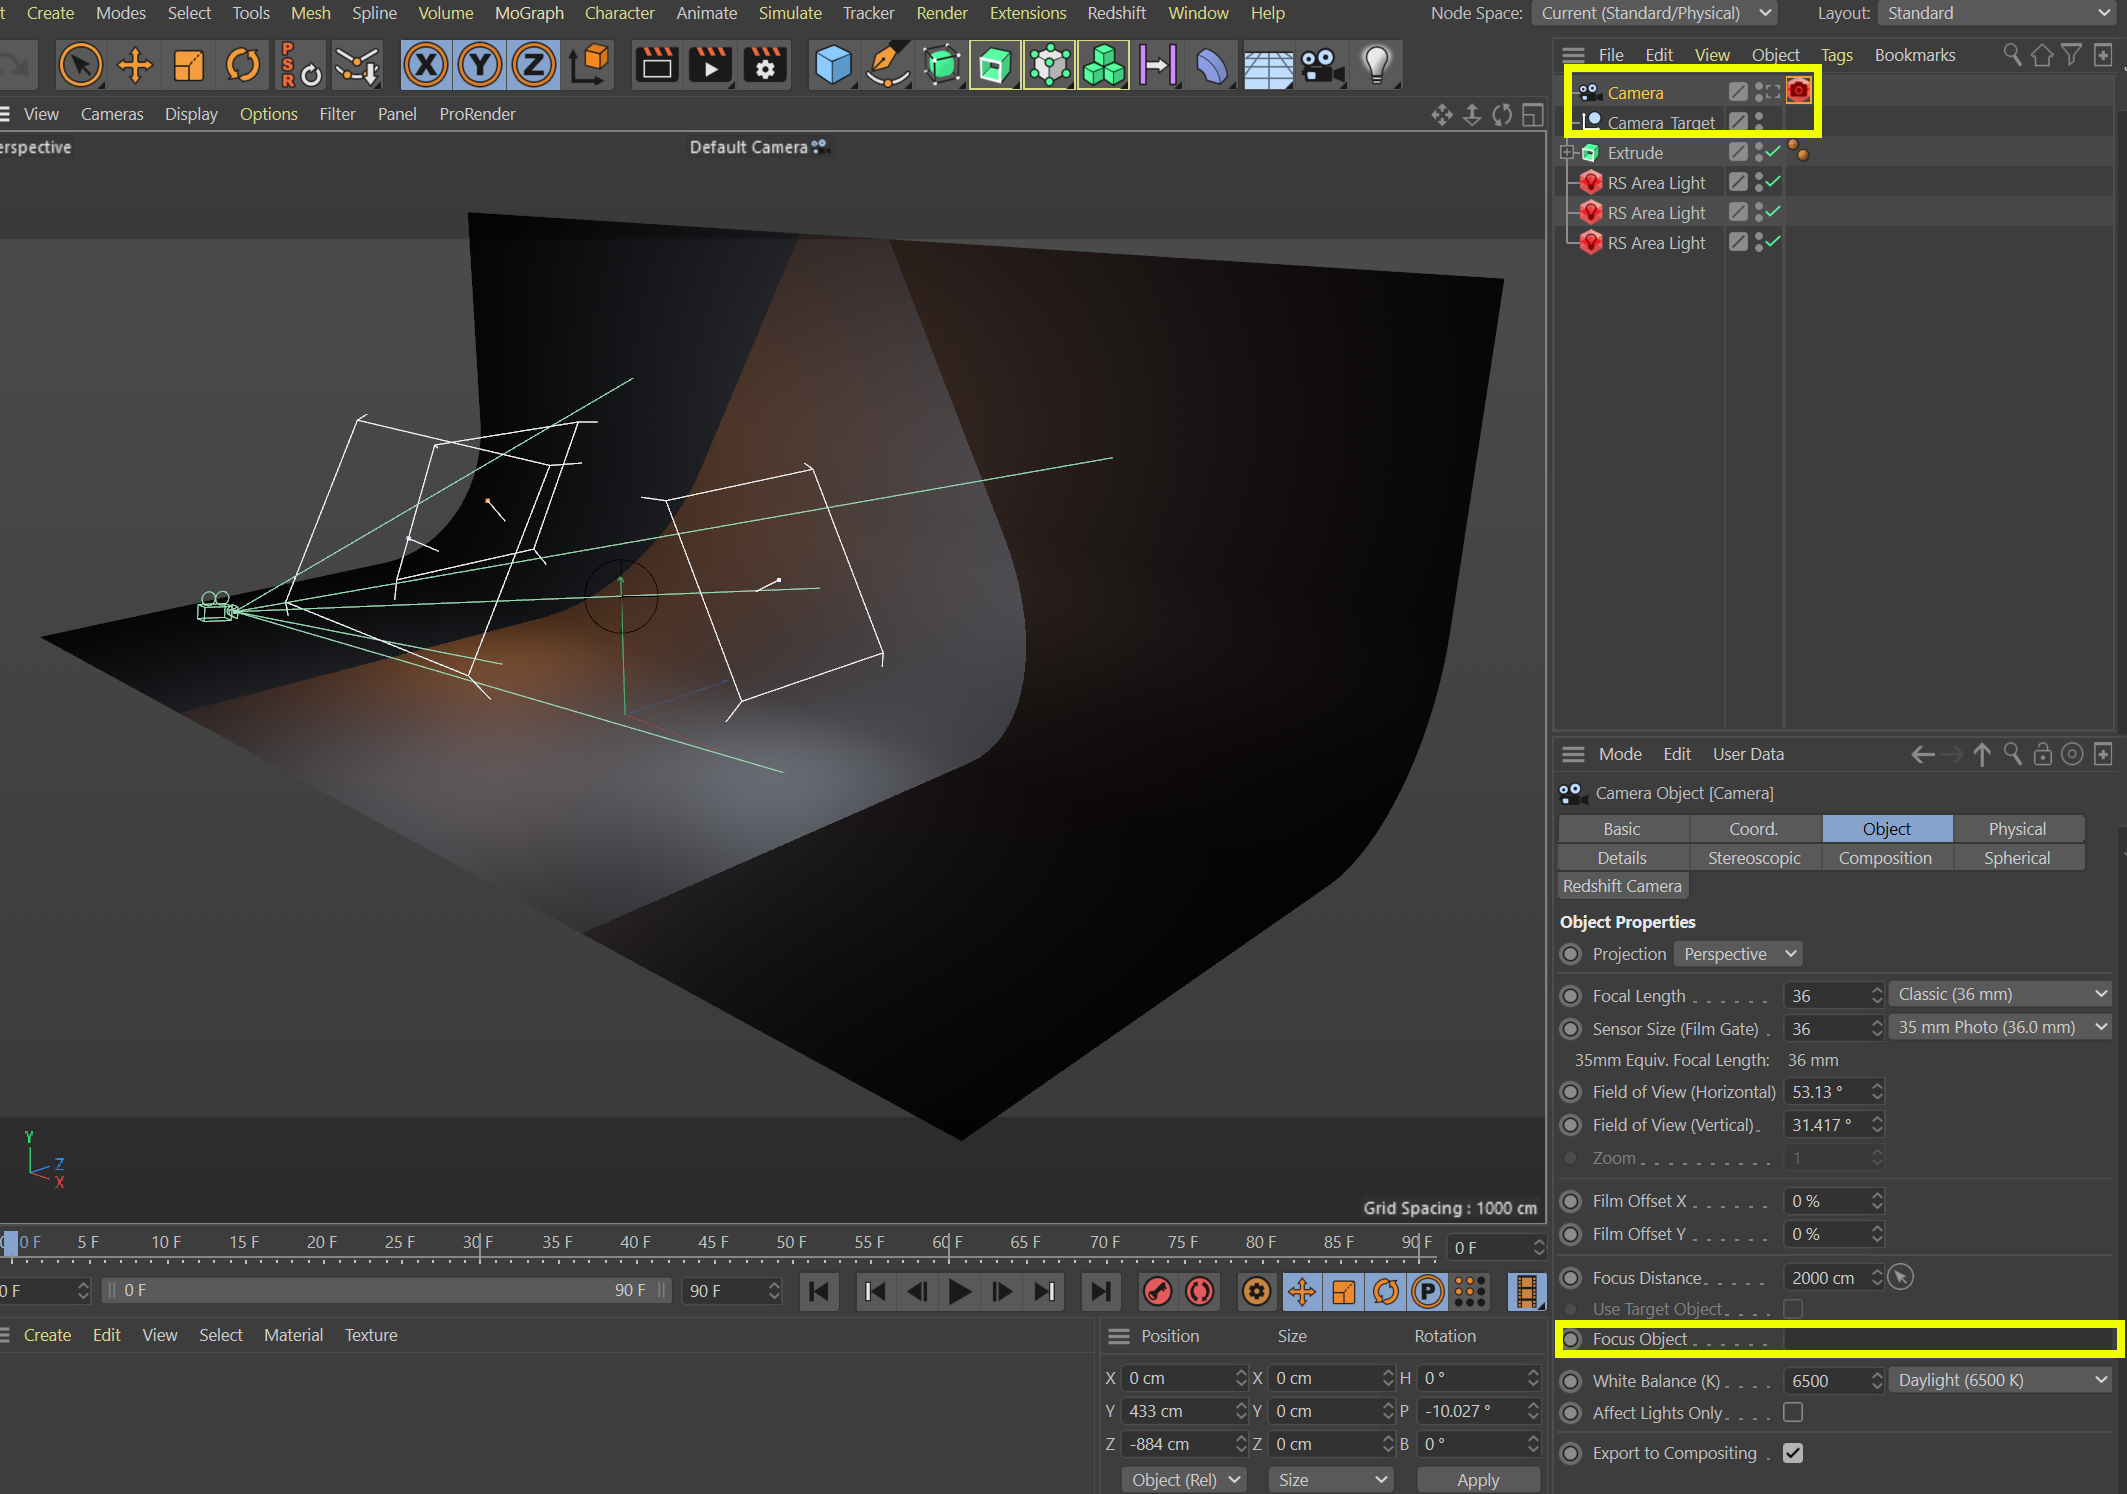Select the Rotate tool icon
The height and width of the screenshot is (1494, 2127).
pos(243,66)
